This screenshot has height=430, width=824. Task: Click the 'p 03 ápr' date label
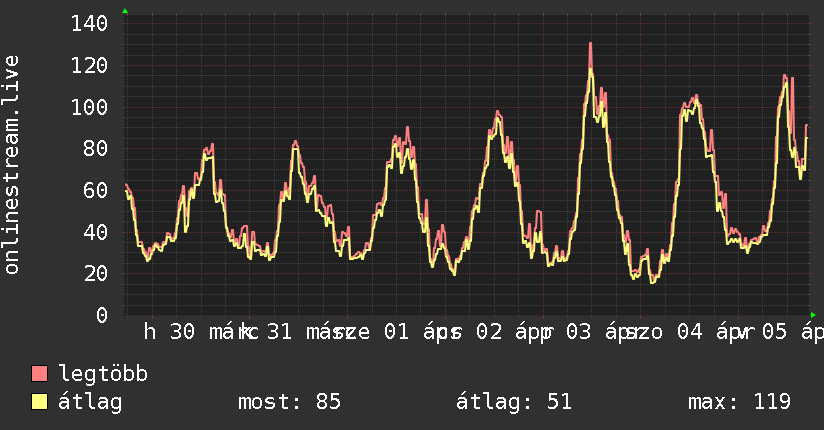(x=592, y=332)
